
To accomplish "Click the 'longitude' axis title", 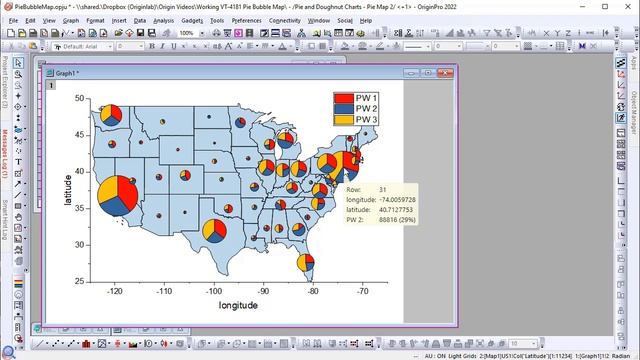I will (x=238, y=305).
